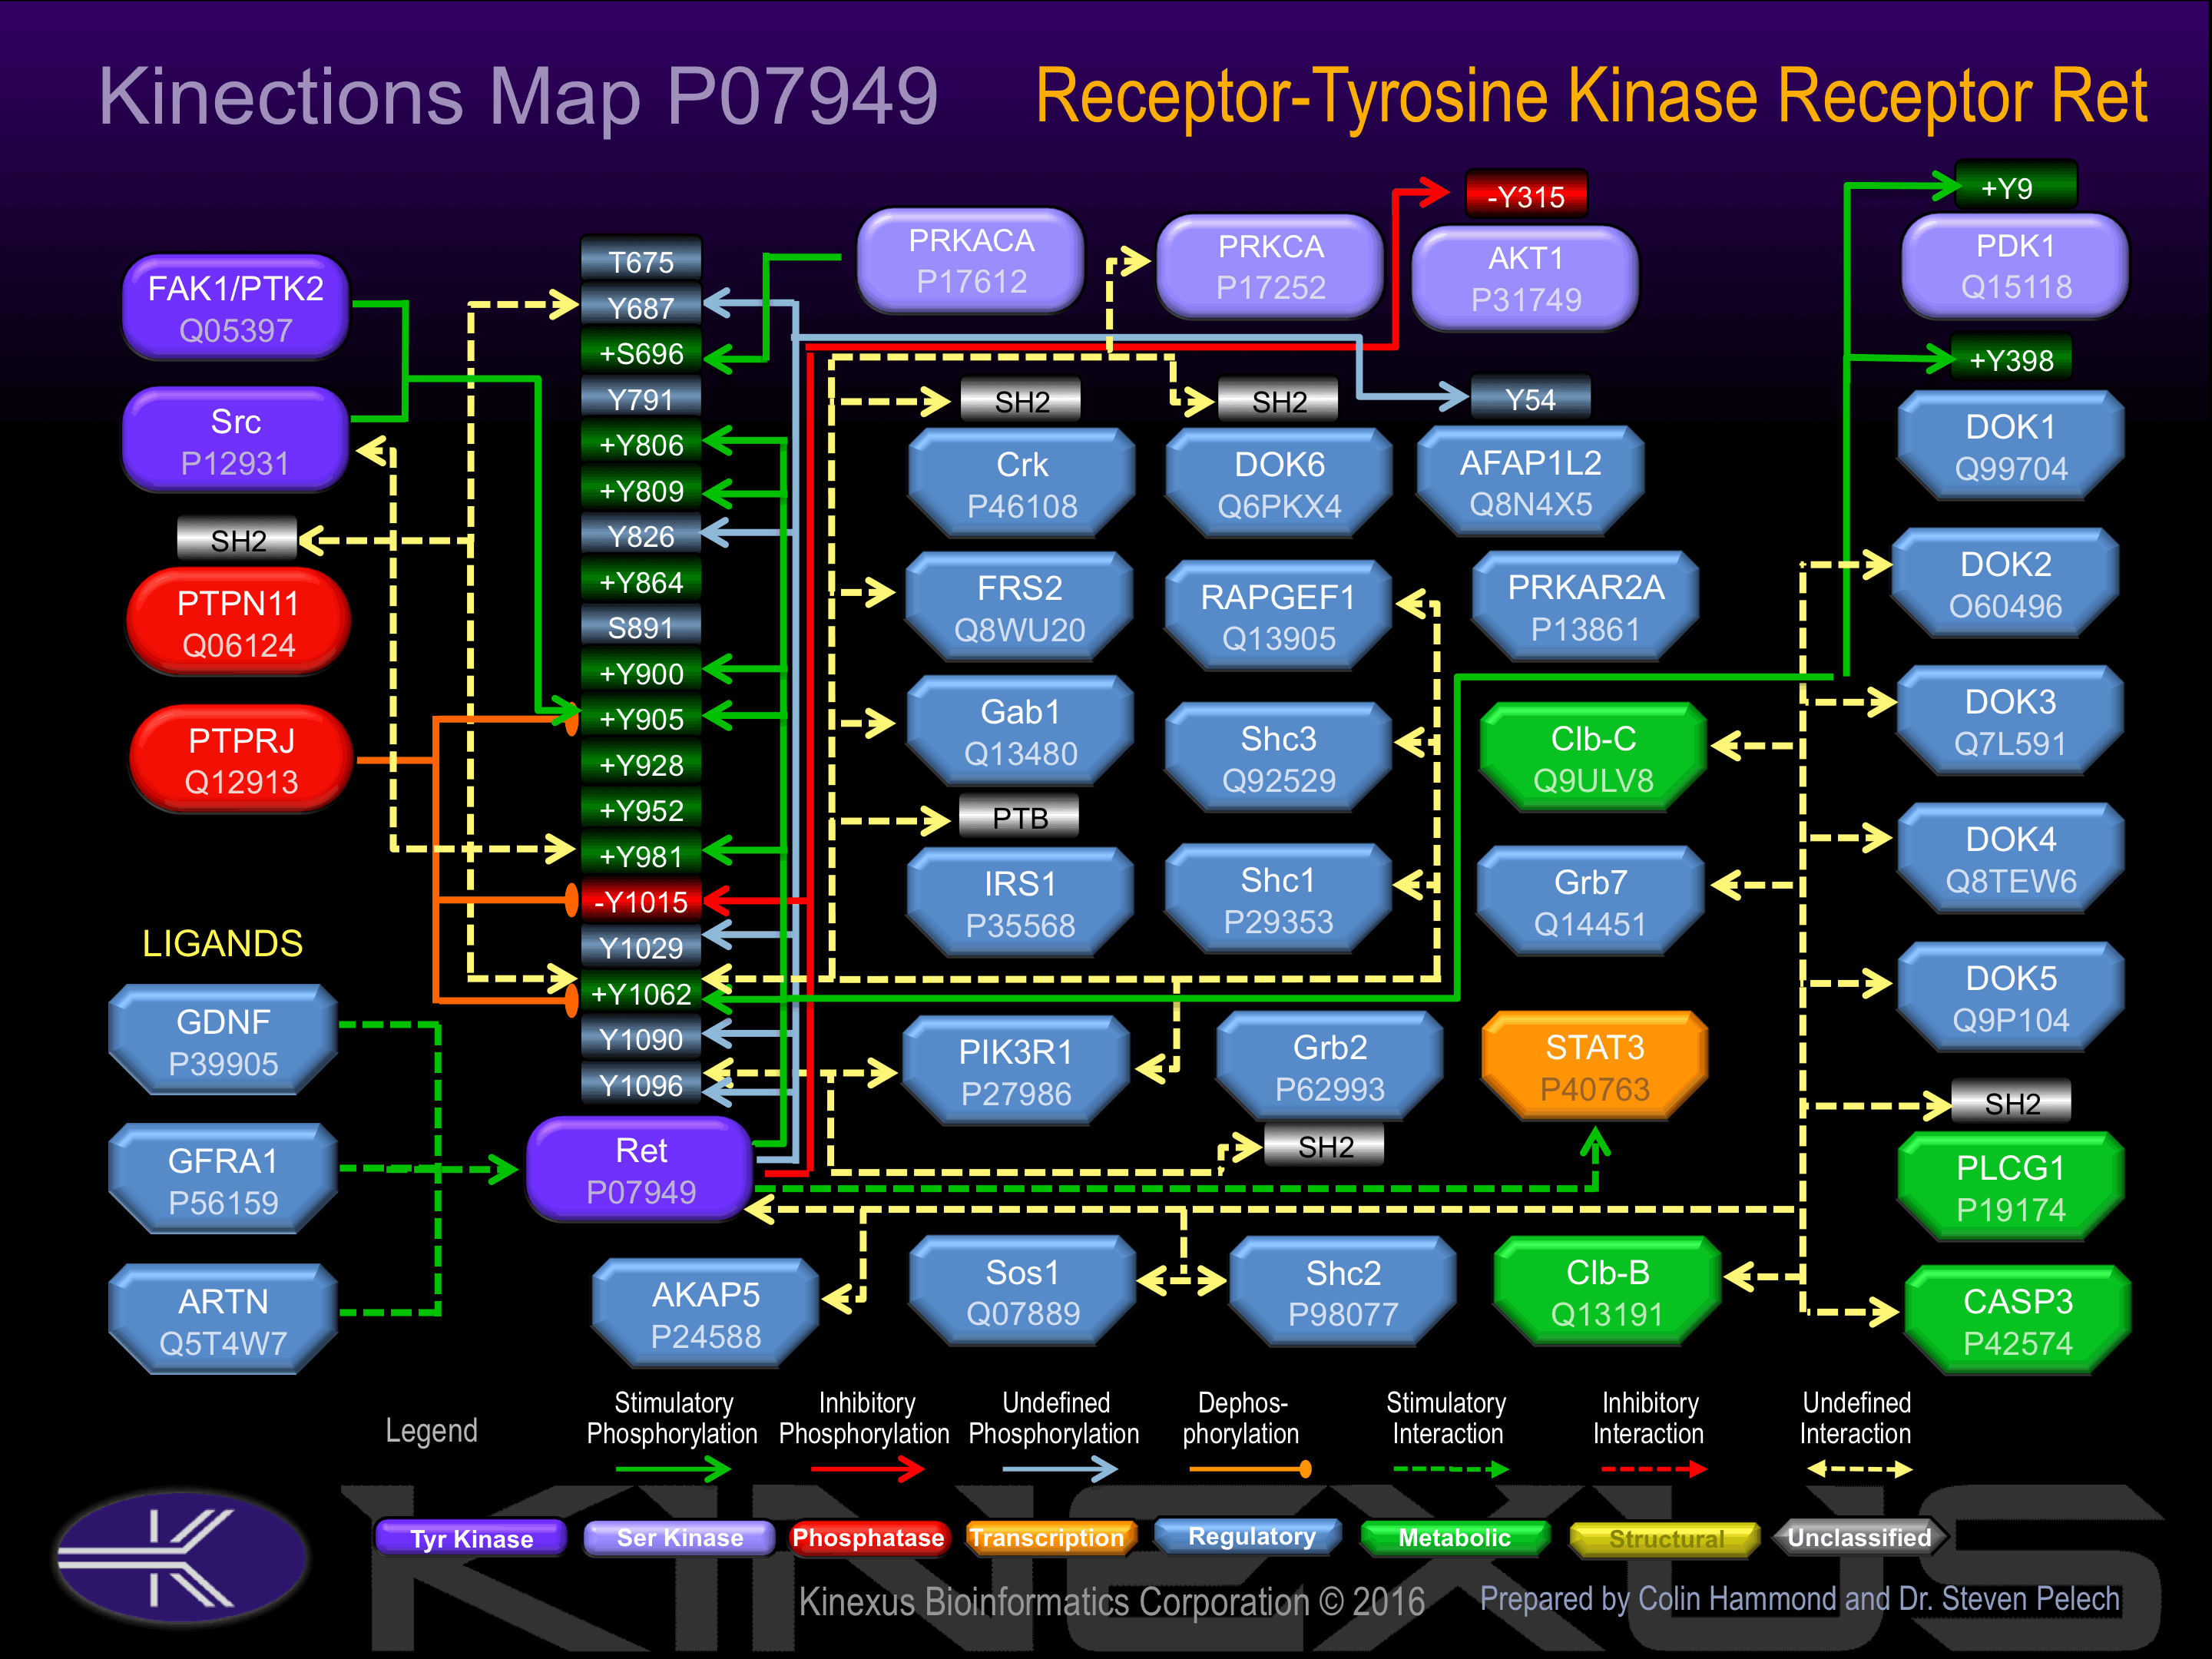Click the Shc3 Q92529 node

(x=1279, y=759)
